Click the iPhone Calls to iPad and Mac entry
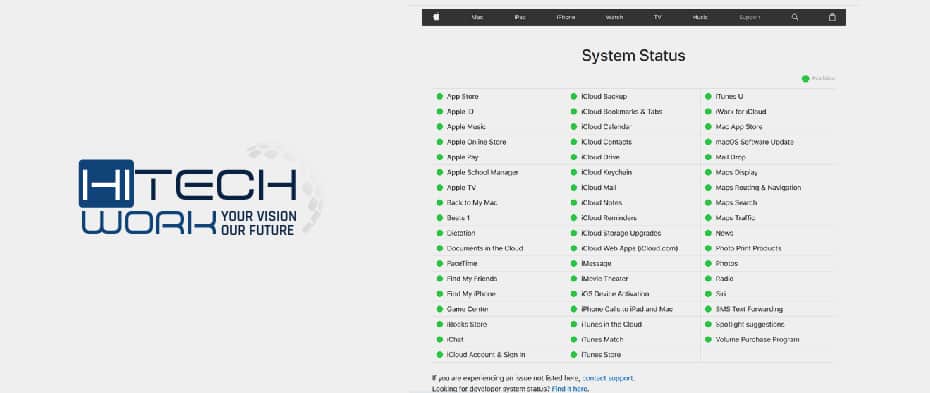This screenshot has width=930, height=393. tap(622, 309)
